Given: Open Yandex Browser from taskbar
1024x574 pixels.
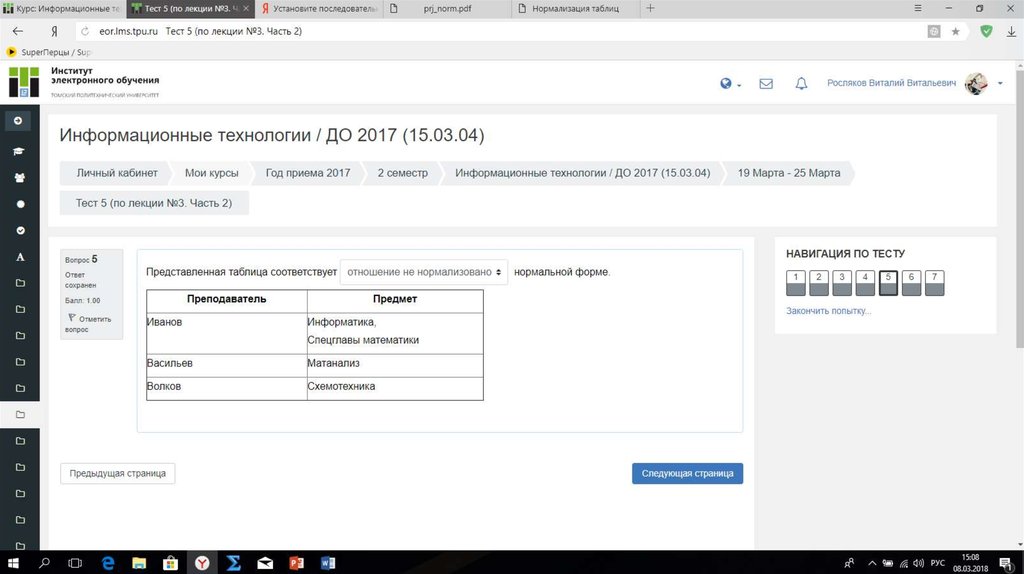Looking at the screenshot, I should tap(202, 563).
